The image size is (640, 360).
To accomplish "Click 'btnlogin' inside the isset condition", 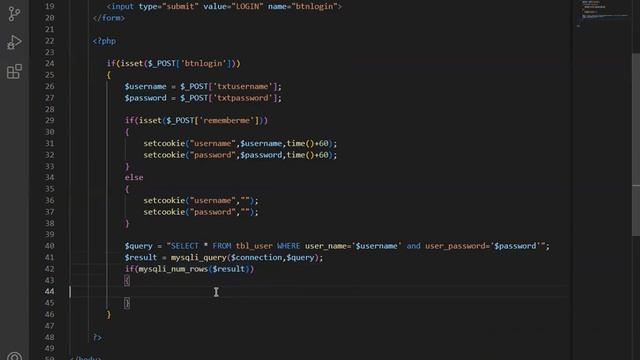I will pyautogui.click(x=204, y=63).
